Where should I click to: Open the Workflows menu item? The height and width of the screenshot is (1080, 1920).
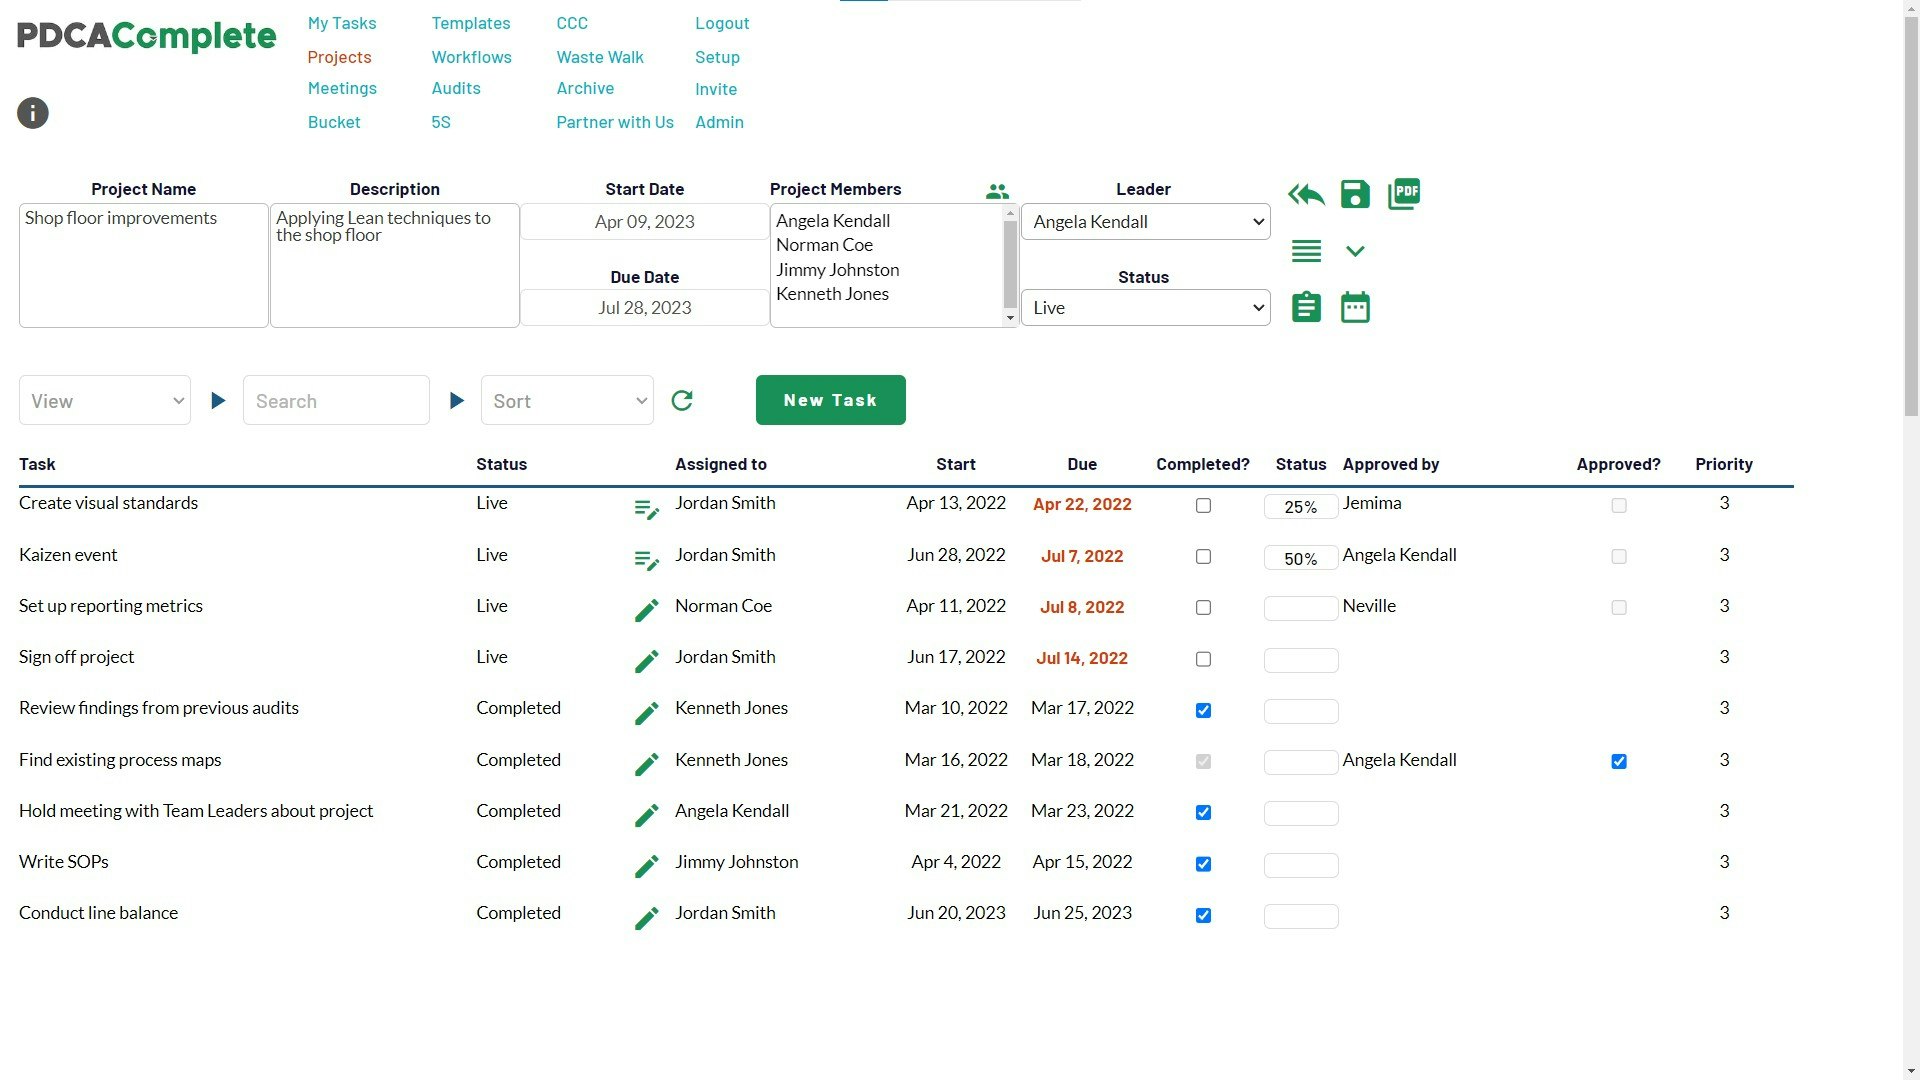pos(471,57)
